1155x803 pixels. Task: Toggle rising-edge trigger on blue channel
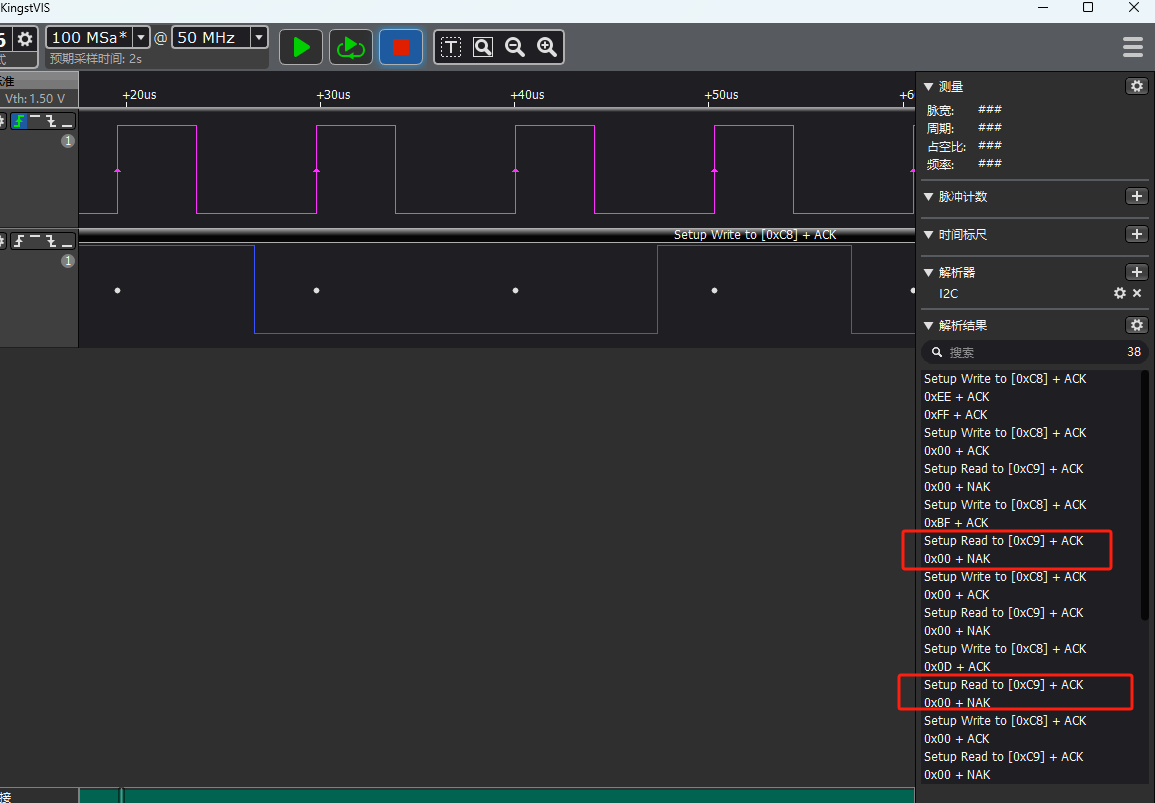coord(19,241)
